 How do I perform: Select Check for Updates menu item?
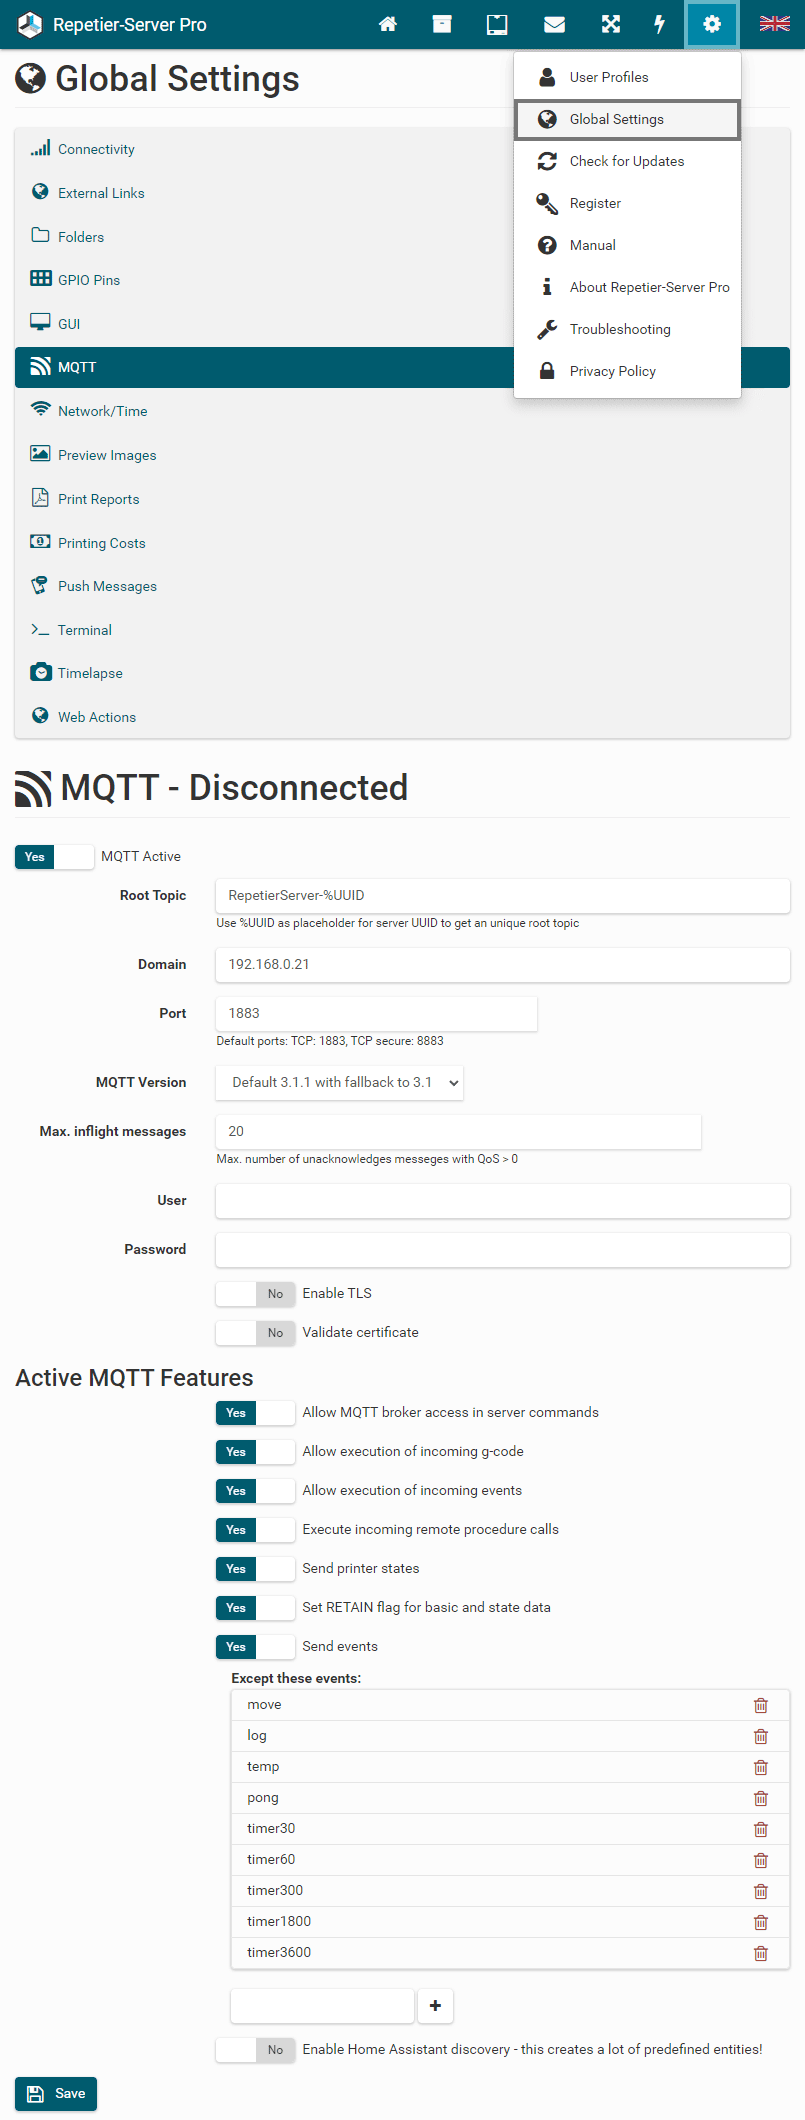(x=627, y=161)
